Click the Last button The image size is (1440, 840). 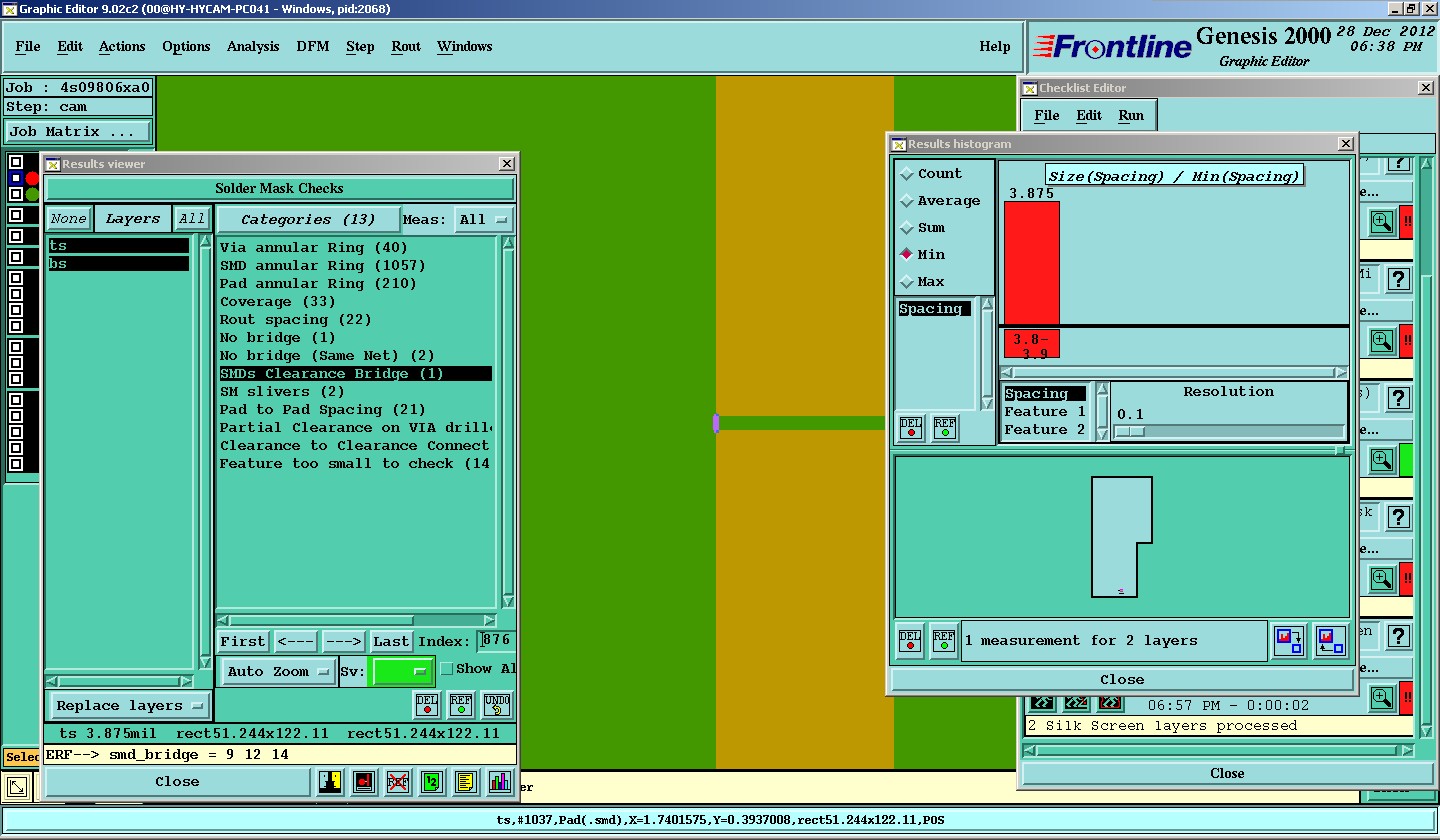coord(391,642)
